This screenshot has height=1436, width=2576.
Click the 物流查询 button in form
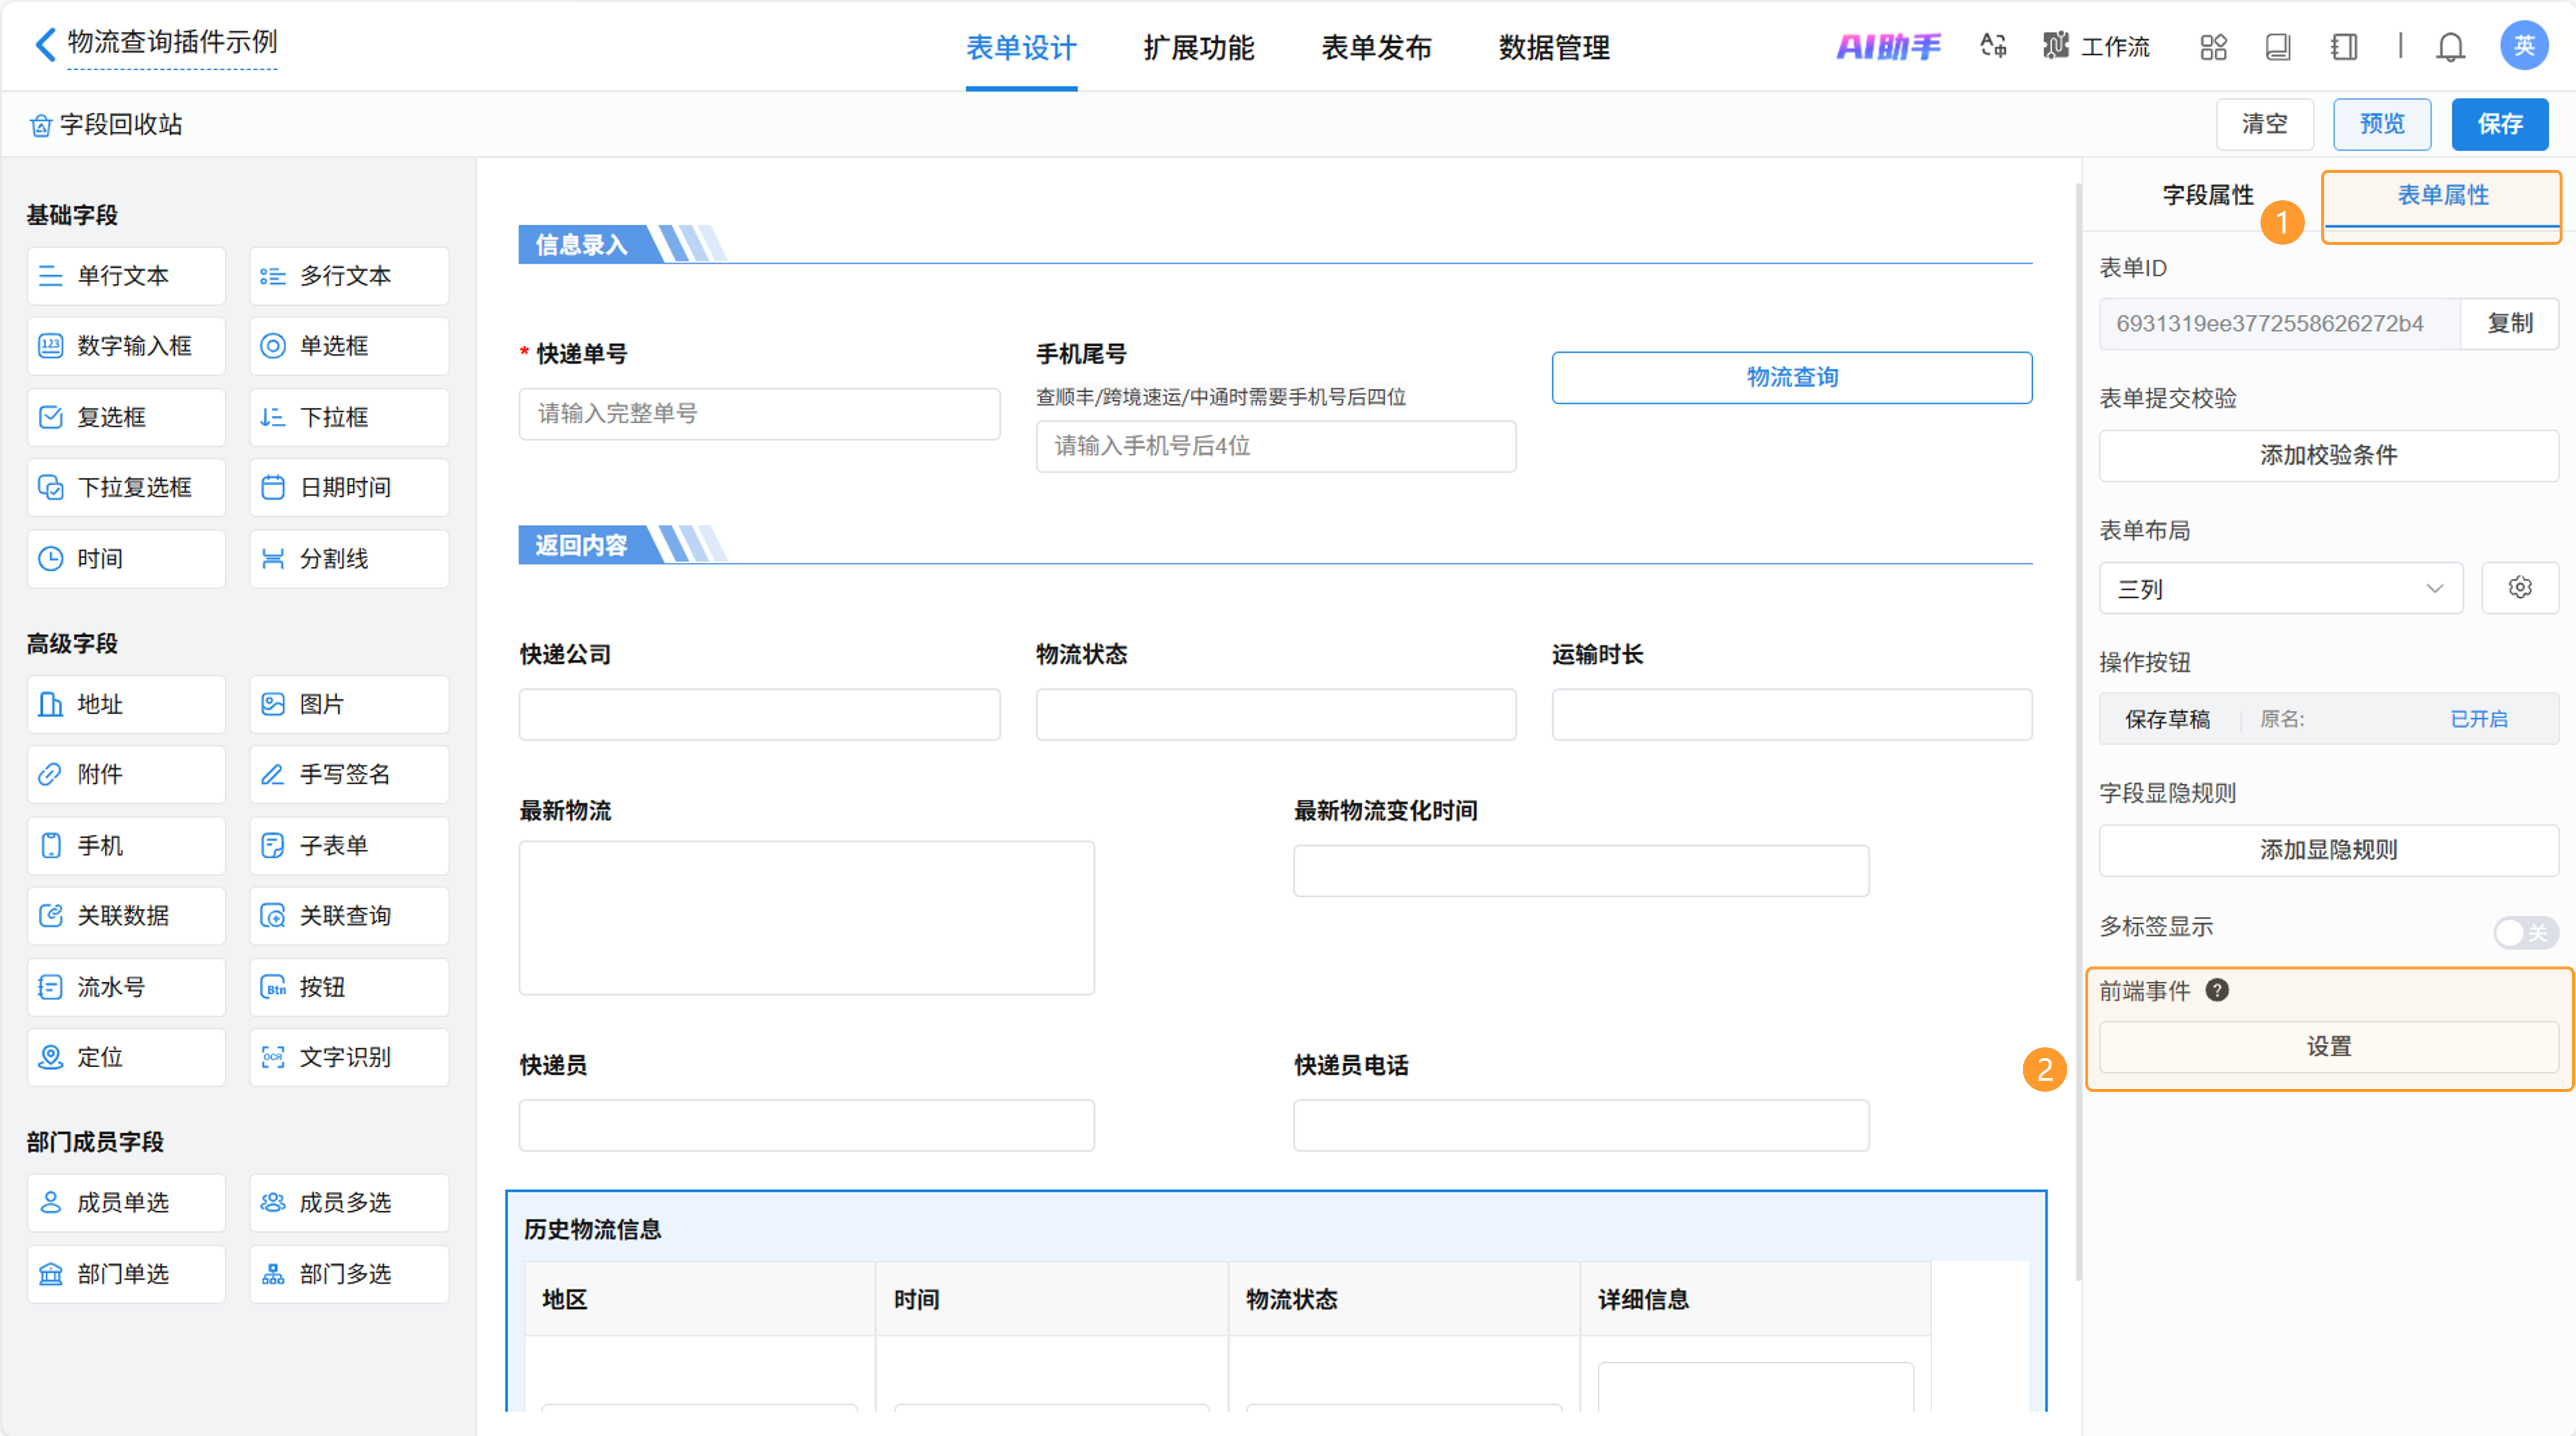pyautogui.click(x=1791, y=377)
